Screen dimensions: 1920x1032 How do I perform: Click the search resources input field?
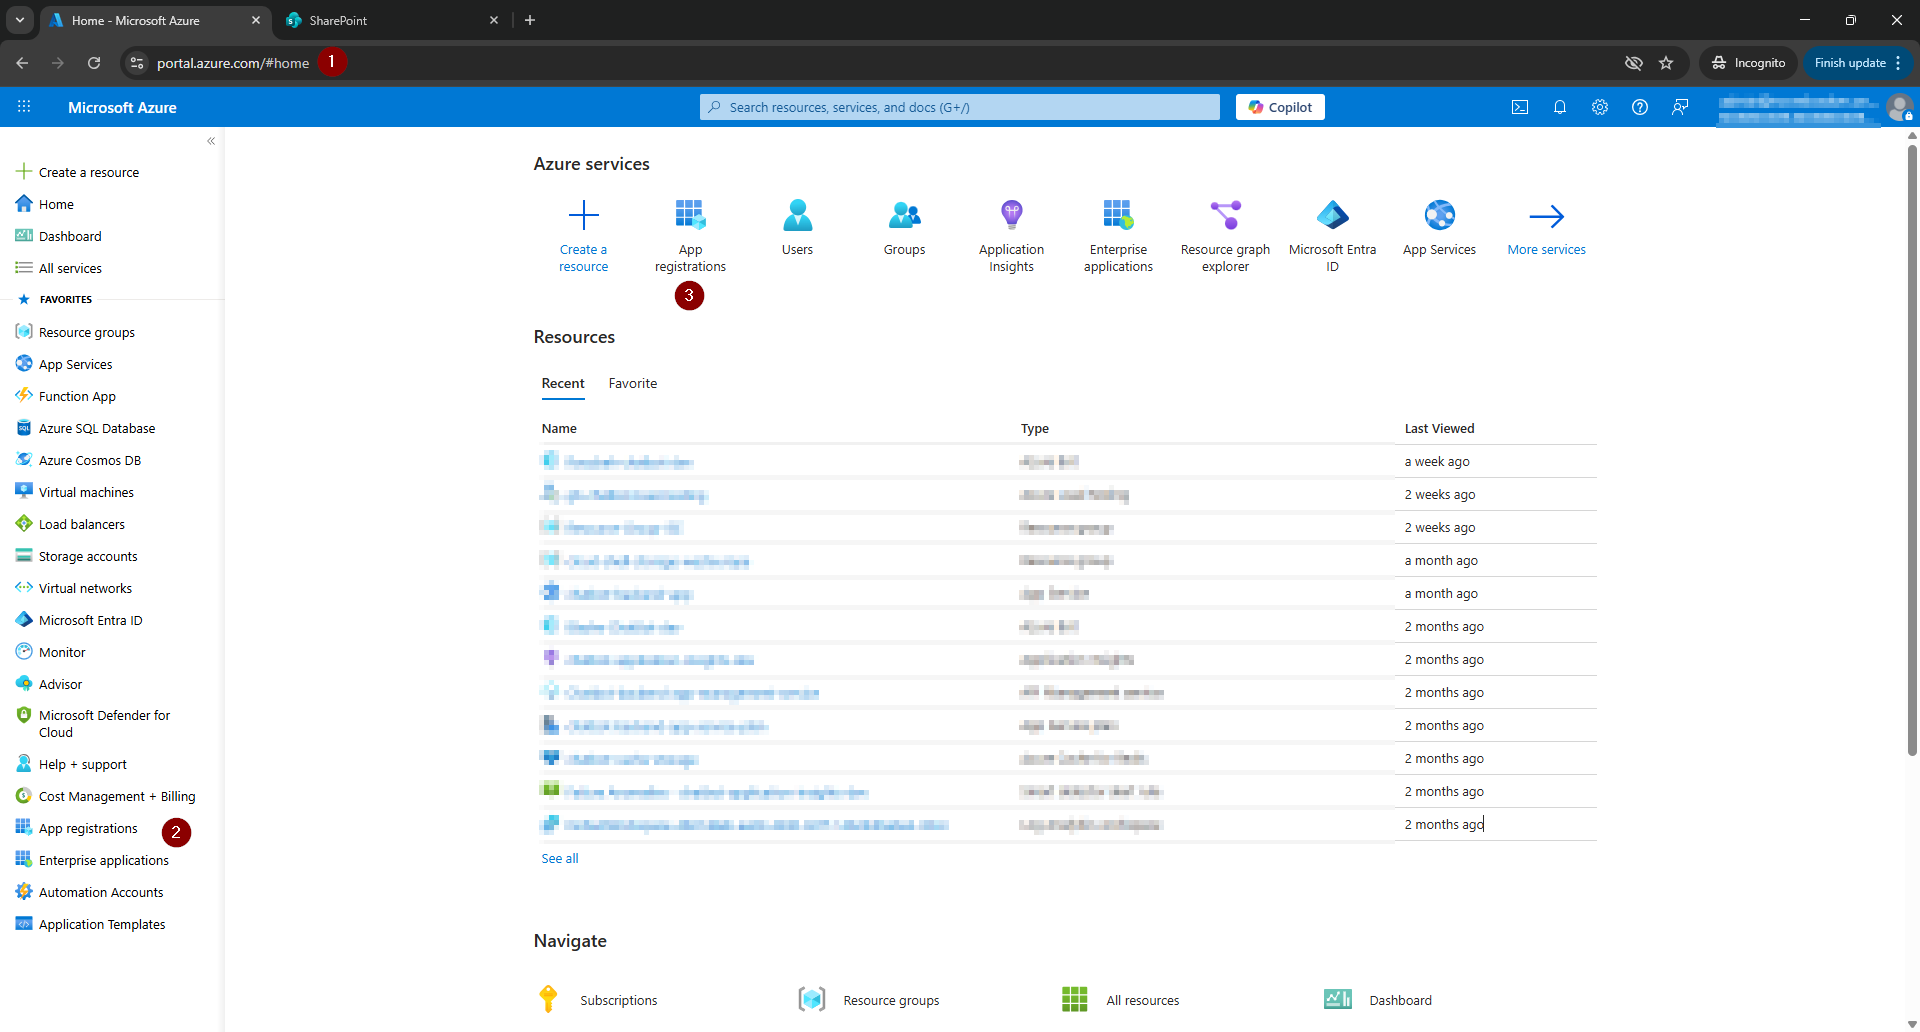pyautogui.click(x=960, y=107)
